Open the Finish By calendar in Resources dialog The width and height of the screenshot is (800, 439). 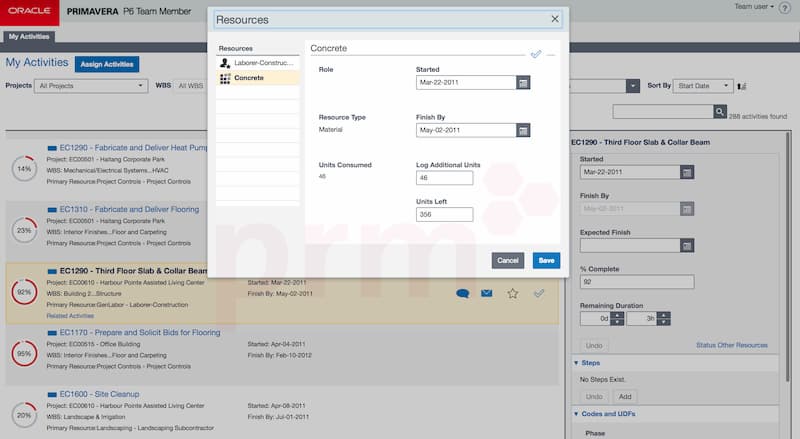(523, 130)
